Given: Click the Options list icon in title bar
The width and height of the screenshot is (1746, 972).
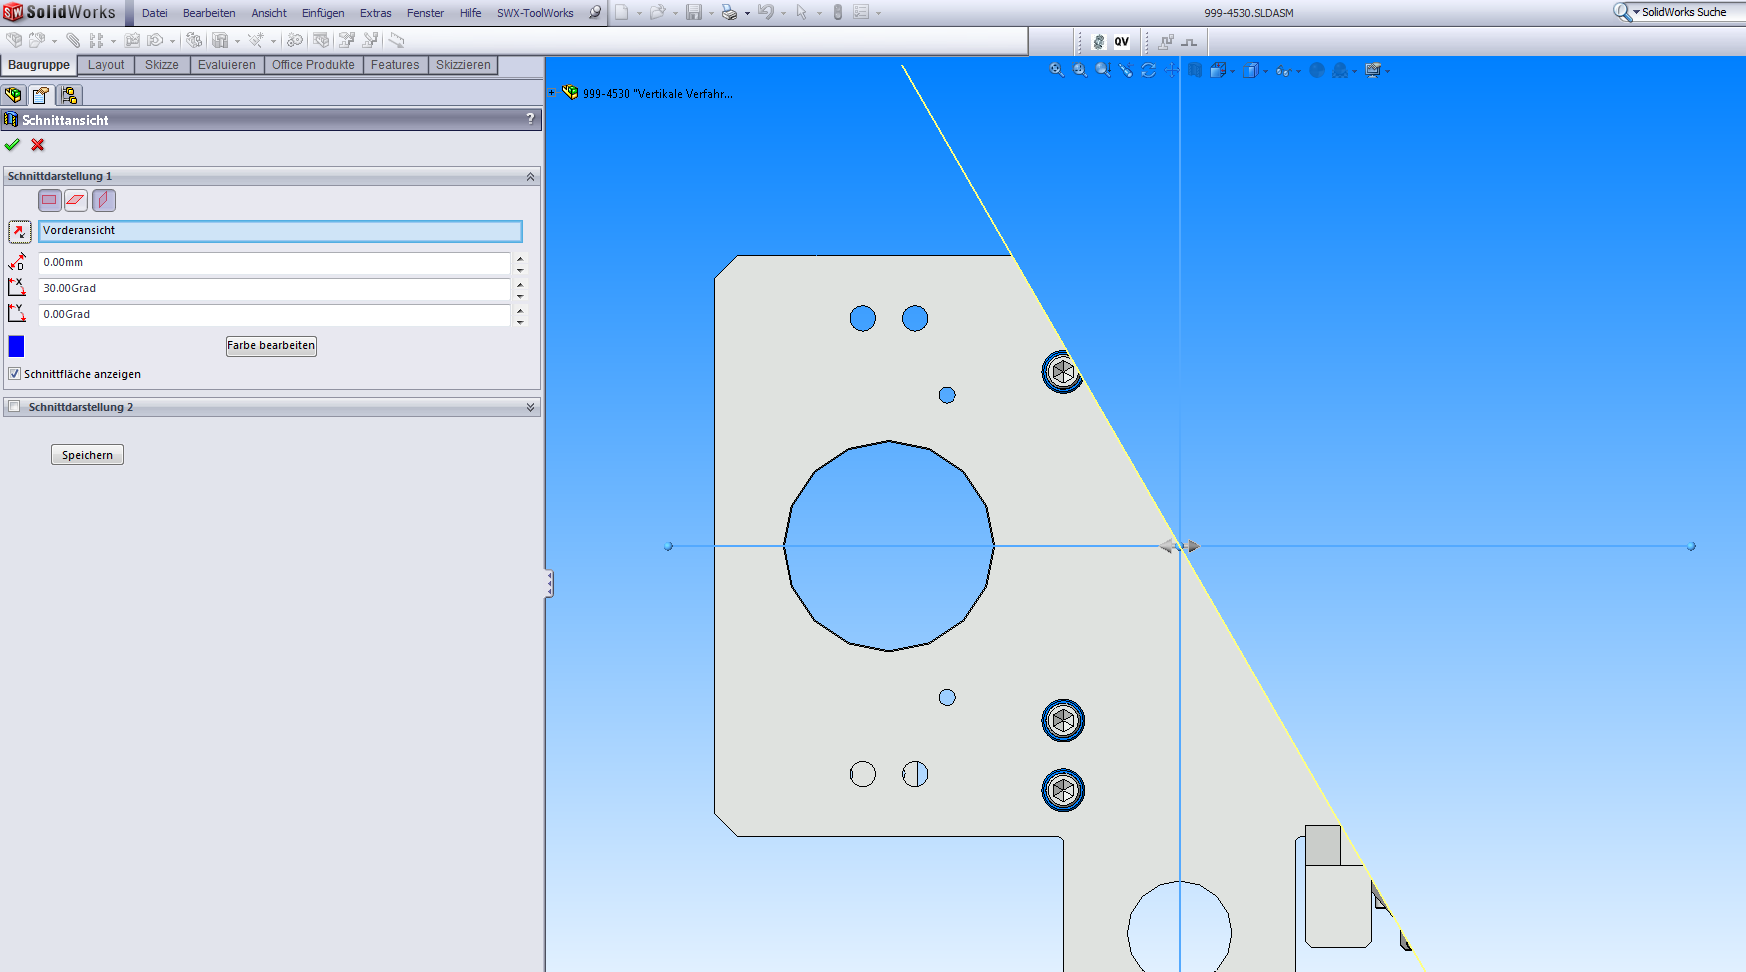Looking at the screenshot, I should 861,13.
